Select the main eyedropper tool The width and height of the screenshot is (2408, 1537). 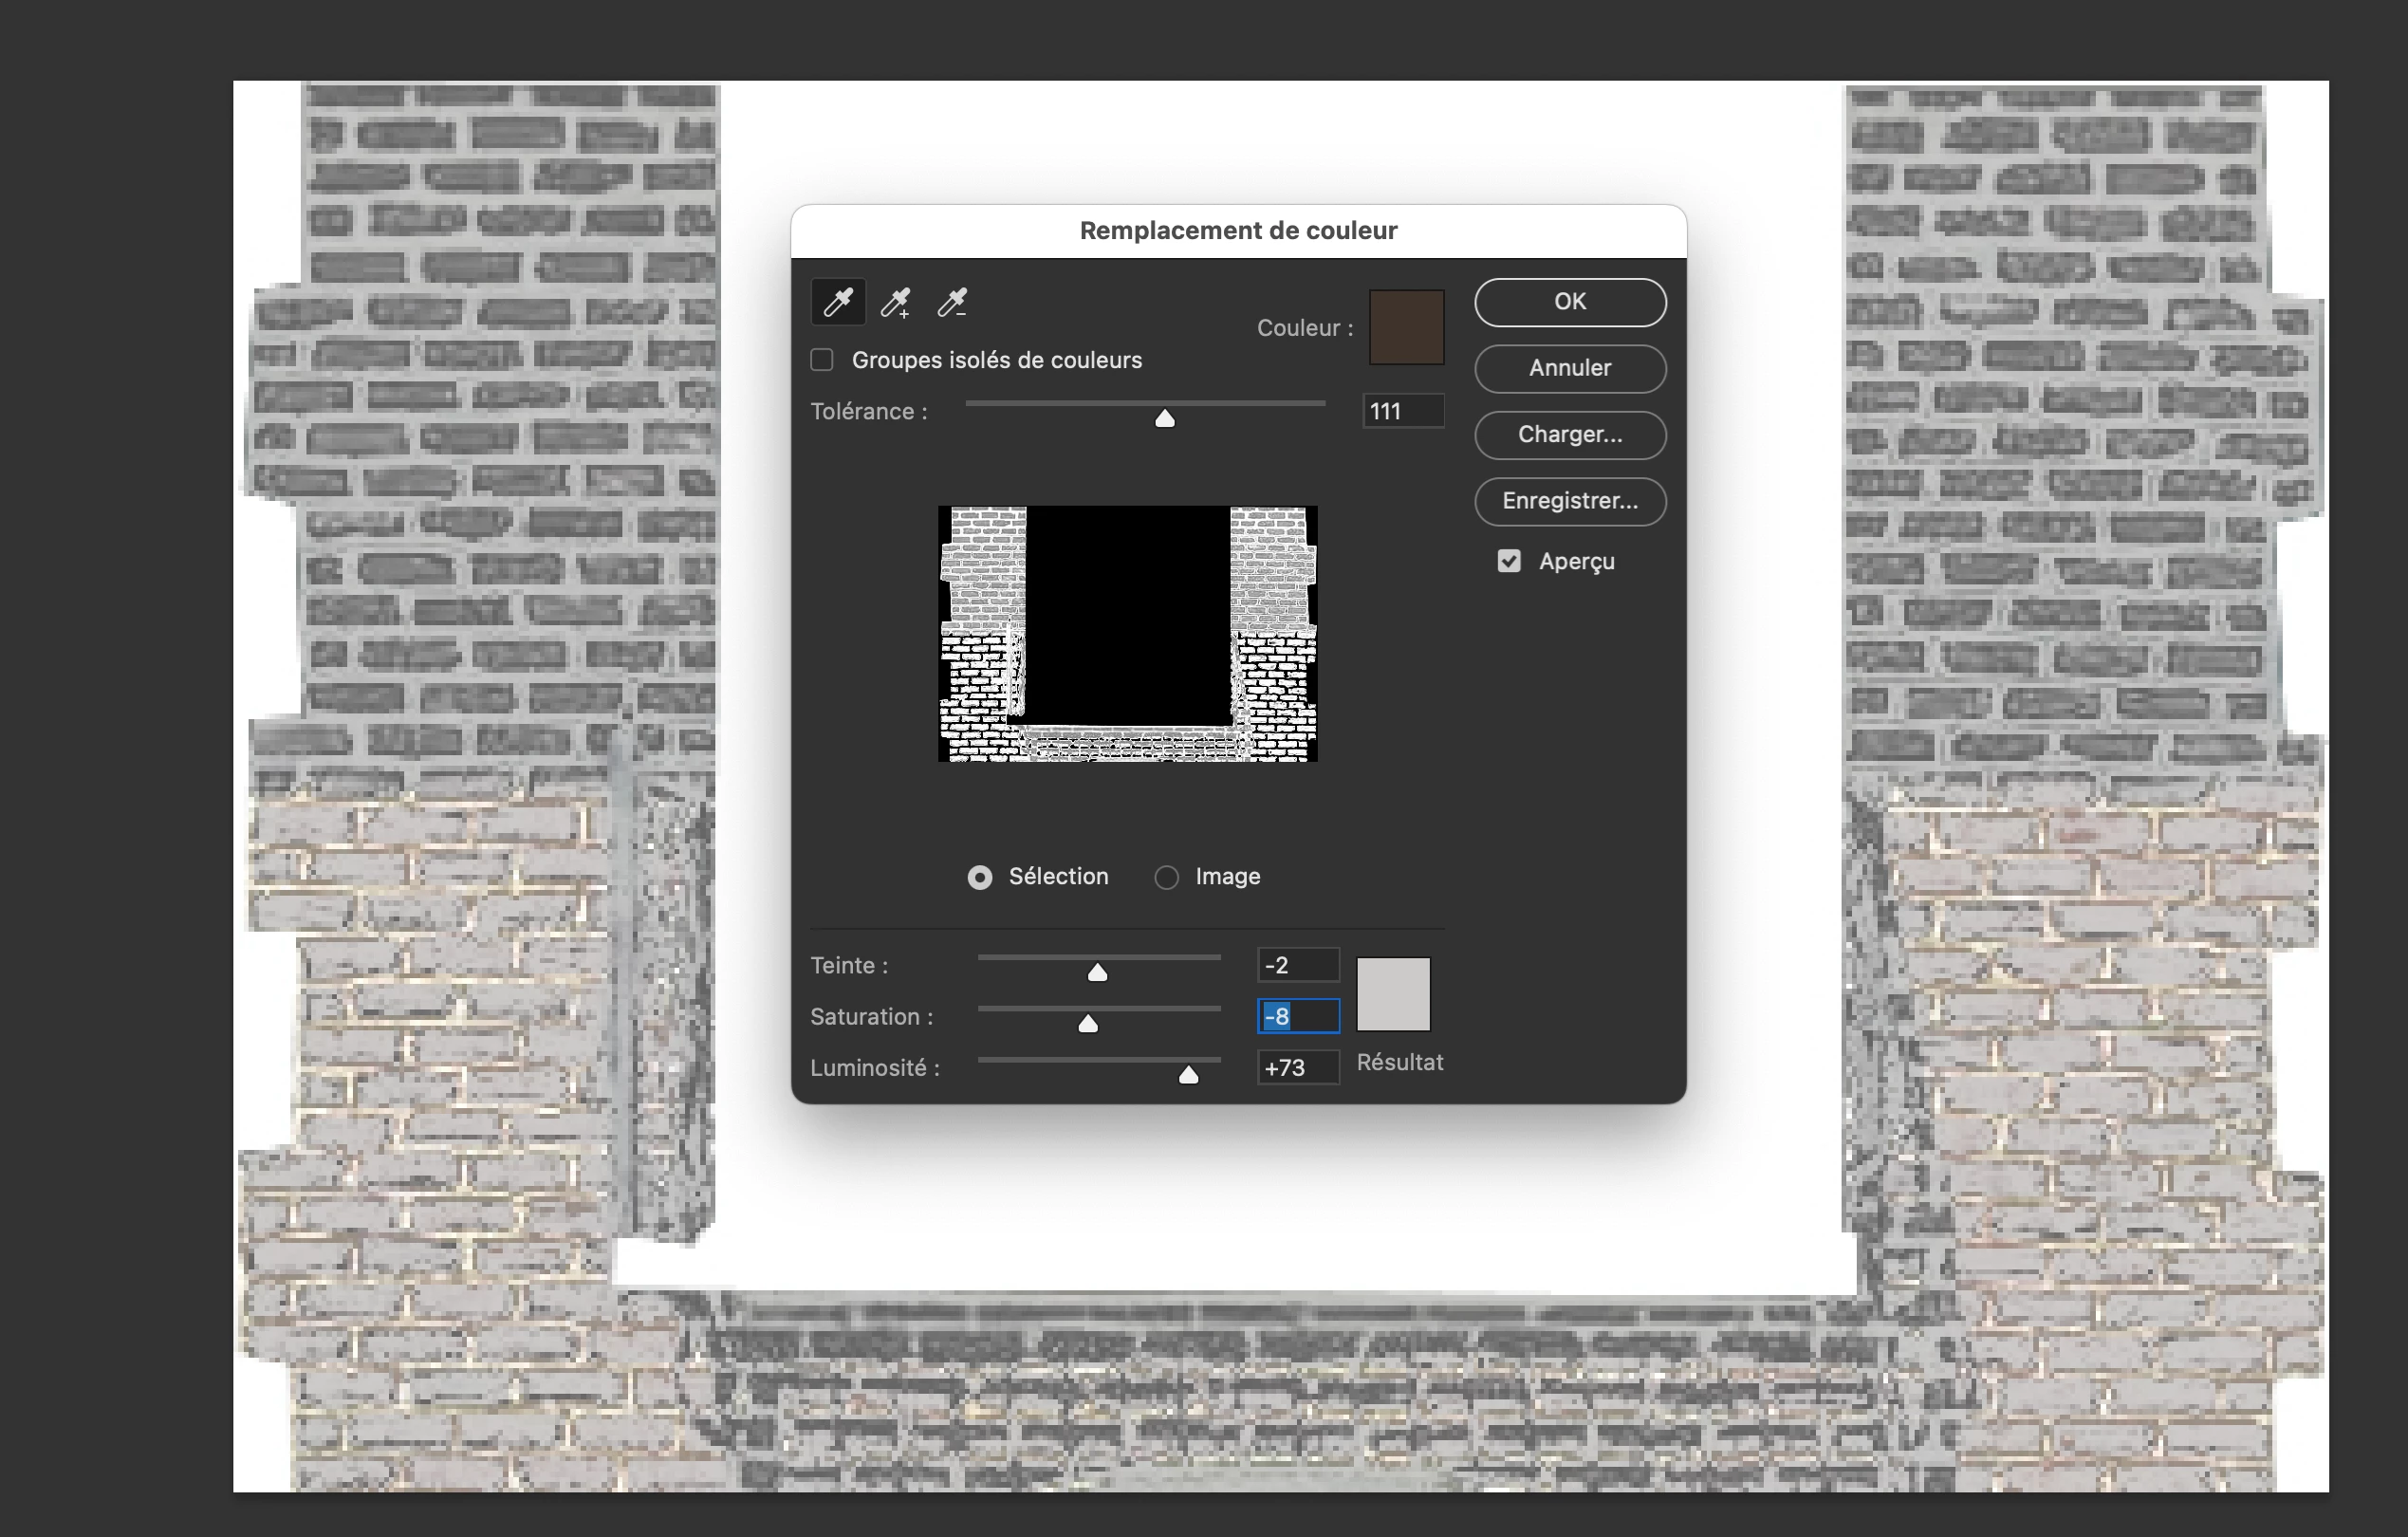coord(838,302)
